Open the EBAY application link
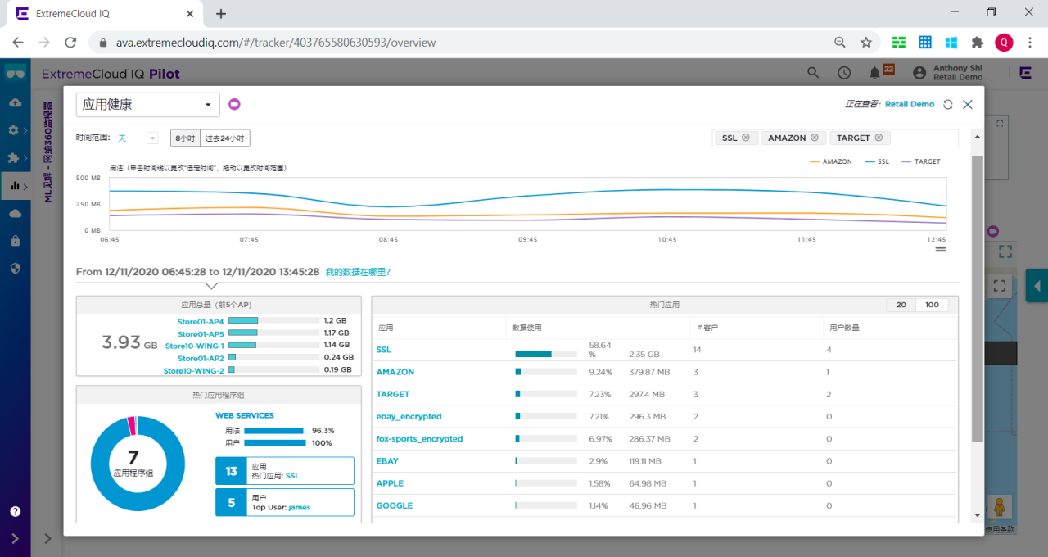 [387, 461]
